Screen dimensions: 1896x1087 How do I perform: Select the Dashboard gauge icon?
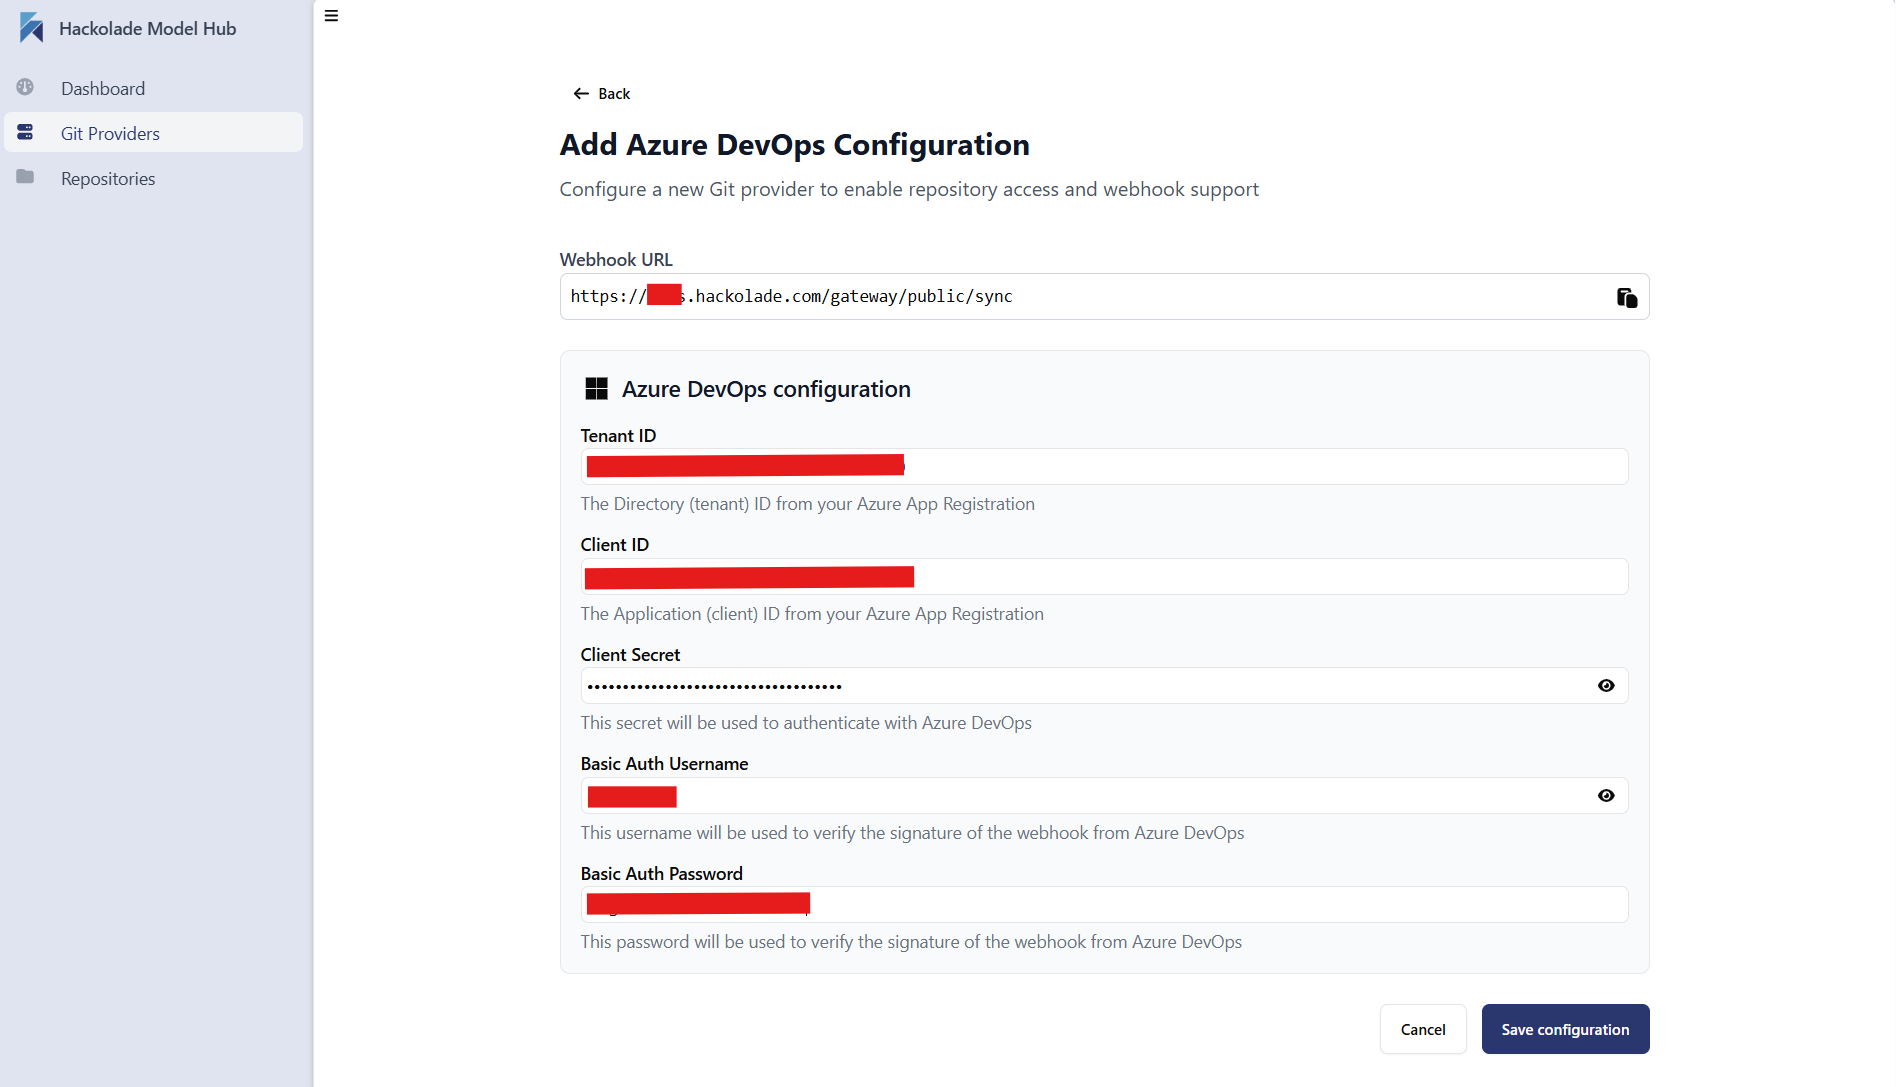click(25, 87)
